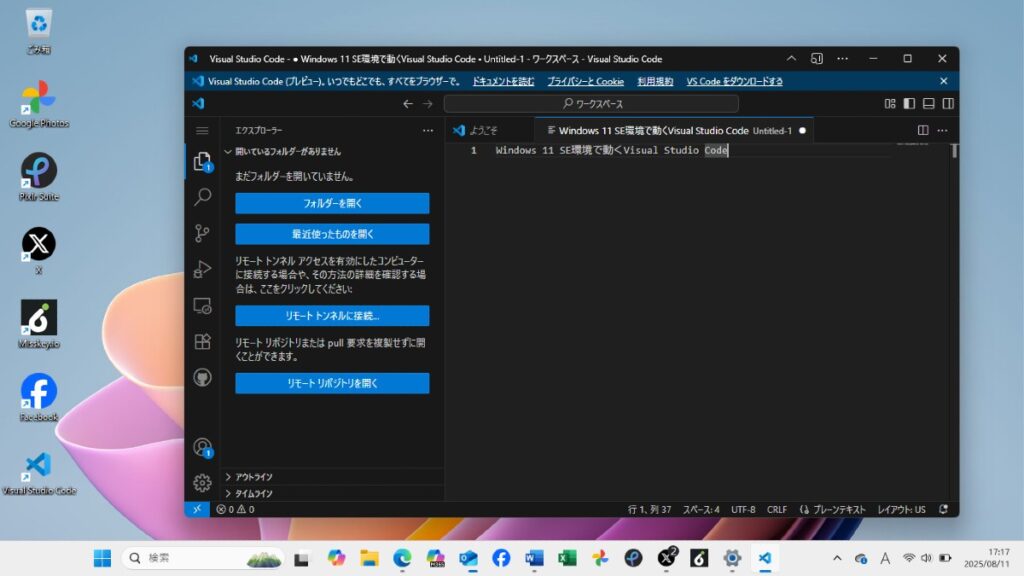The image size is (1024, 576).
Task: Open the Windows Start menu
Action: pyautogui.click(x=103, y=558)
